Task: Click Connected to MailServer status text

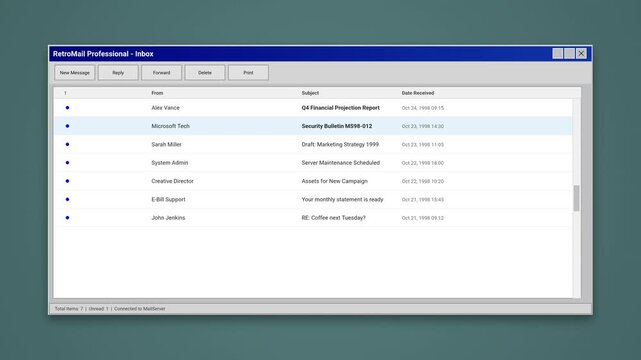Action: click(139, 309)
